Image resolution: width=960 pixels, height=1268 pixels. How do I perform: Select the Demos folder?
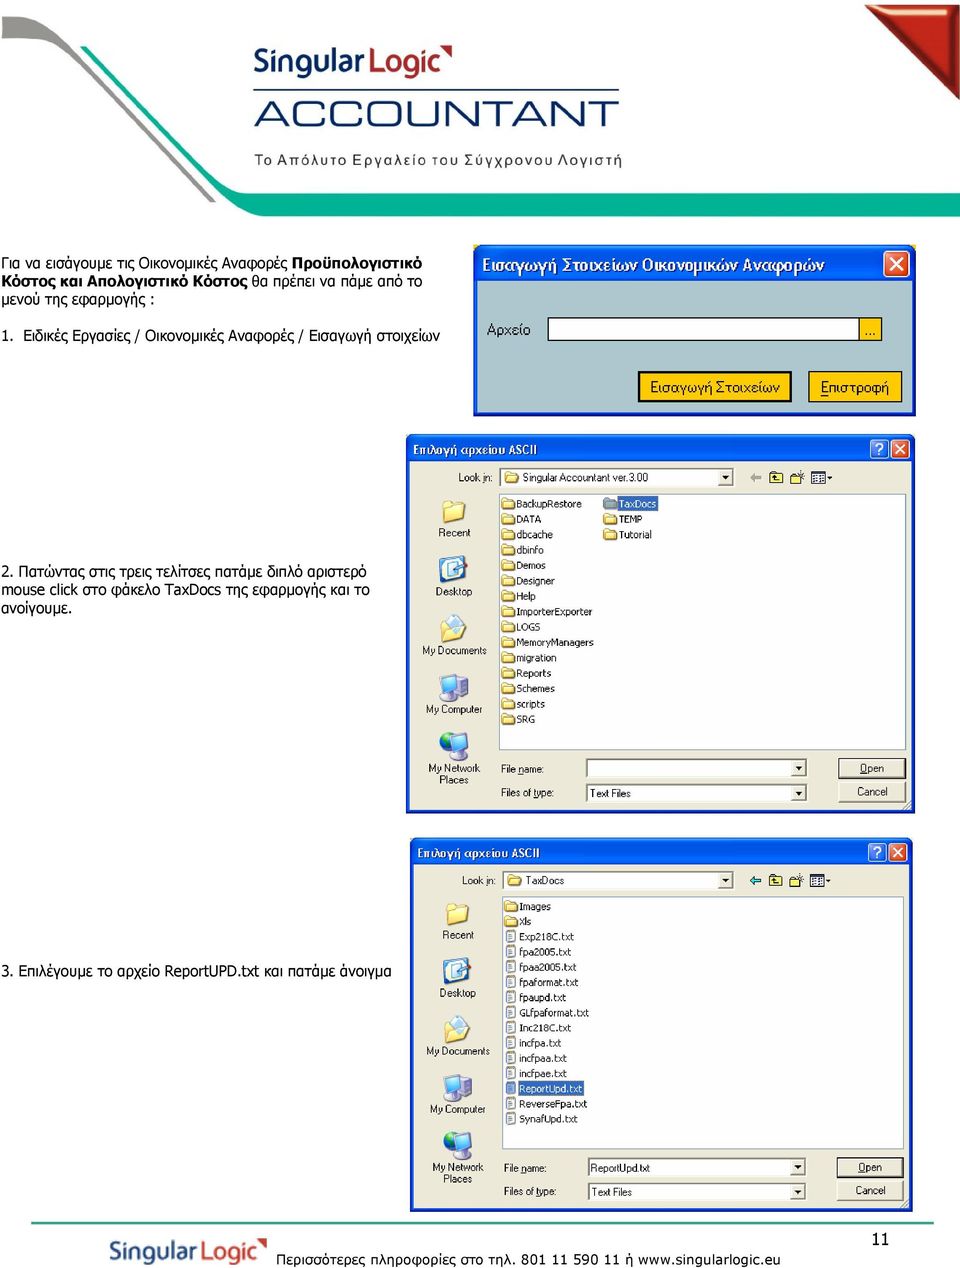pyautogui.click(x=524, y=565)
